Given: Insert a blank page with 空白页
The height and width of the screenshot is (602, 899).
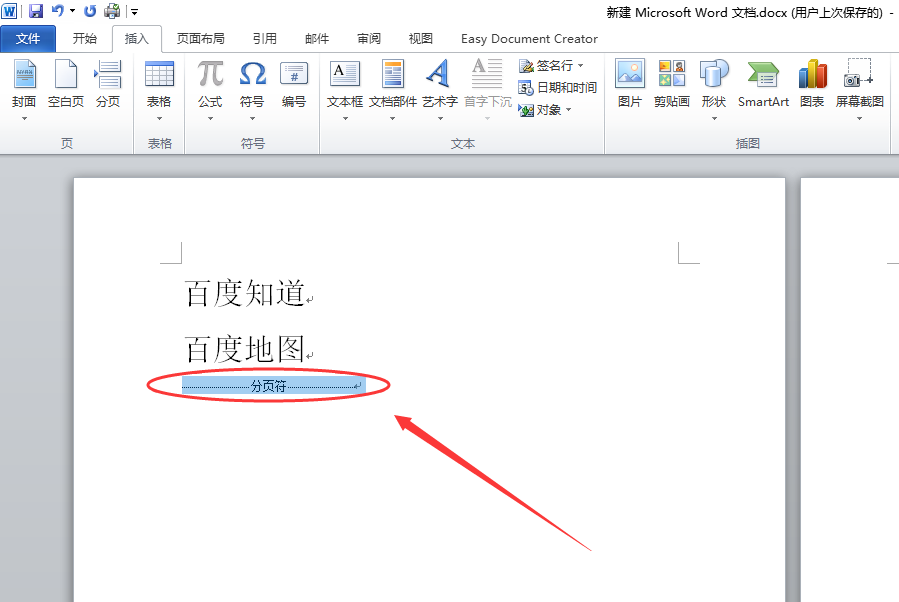Looking at the screenshot, I should pos(66,83).
